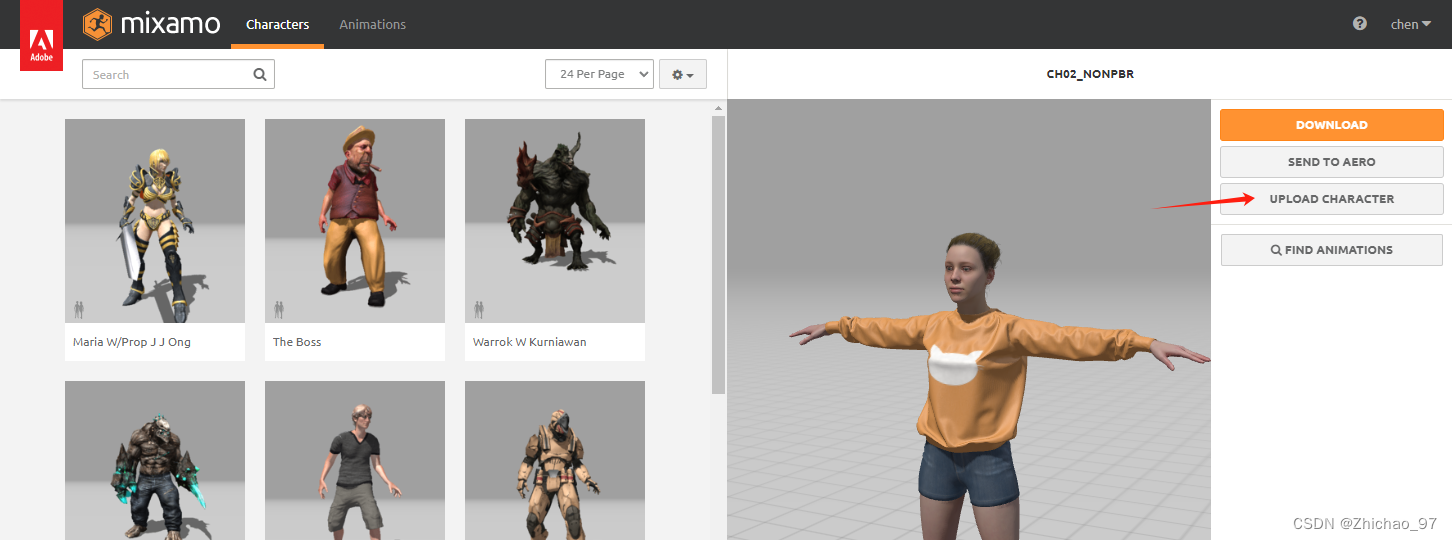This screenshot has height=540, width=1452.
Task: Switch to the Animations tab
Action: (372, 24)
